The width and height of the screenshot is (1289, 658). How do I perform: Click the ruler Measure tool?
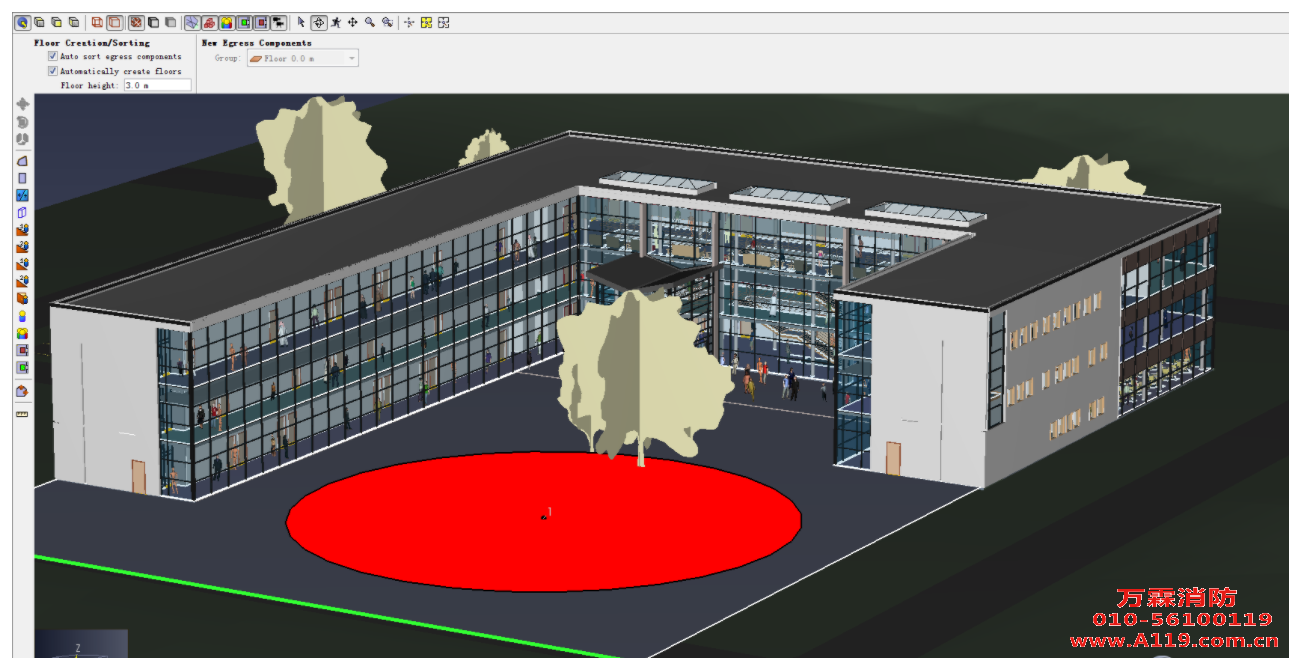tap(22, 413)
